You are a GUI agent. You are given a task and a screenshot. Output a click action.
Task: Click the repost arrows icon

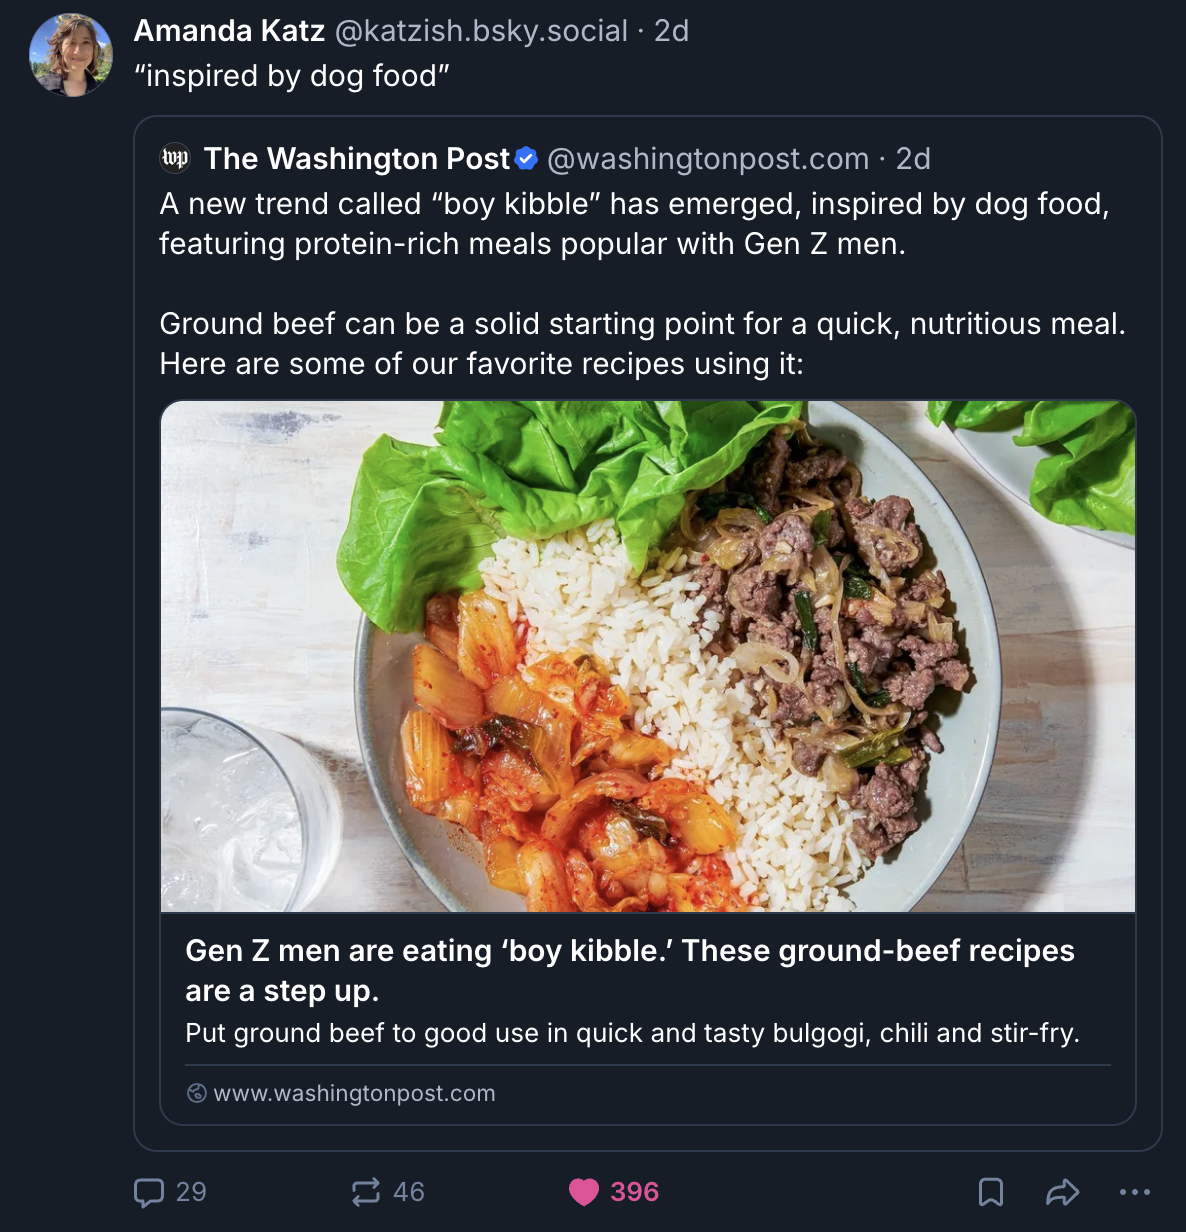(x=366, y=1192)
